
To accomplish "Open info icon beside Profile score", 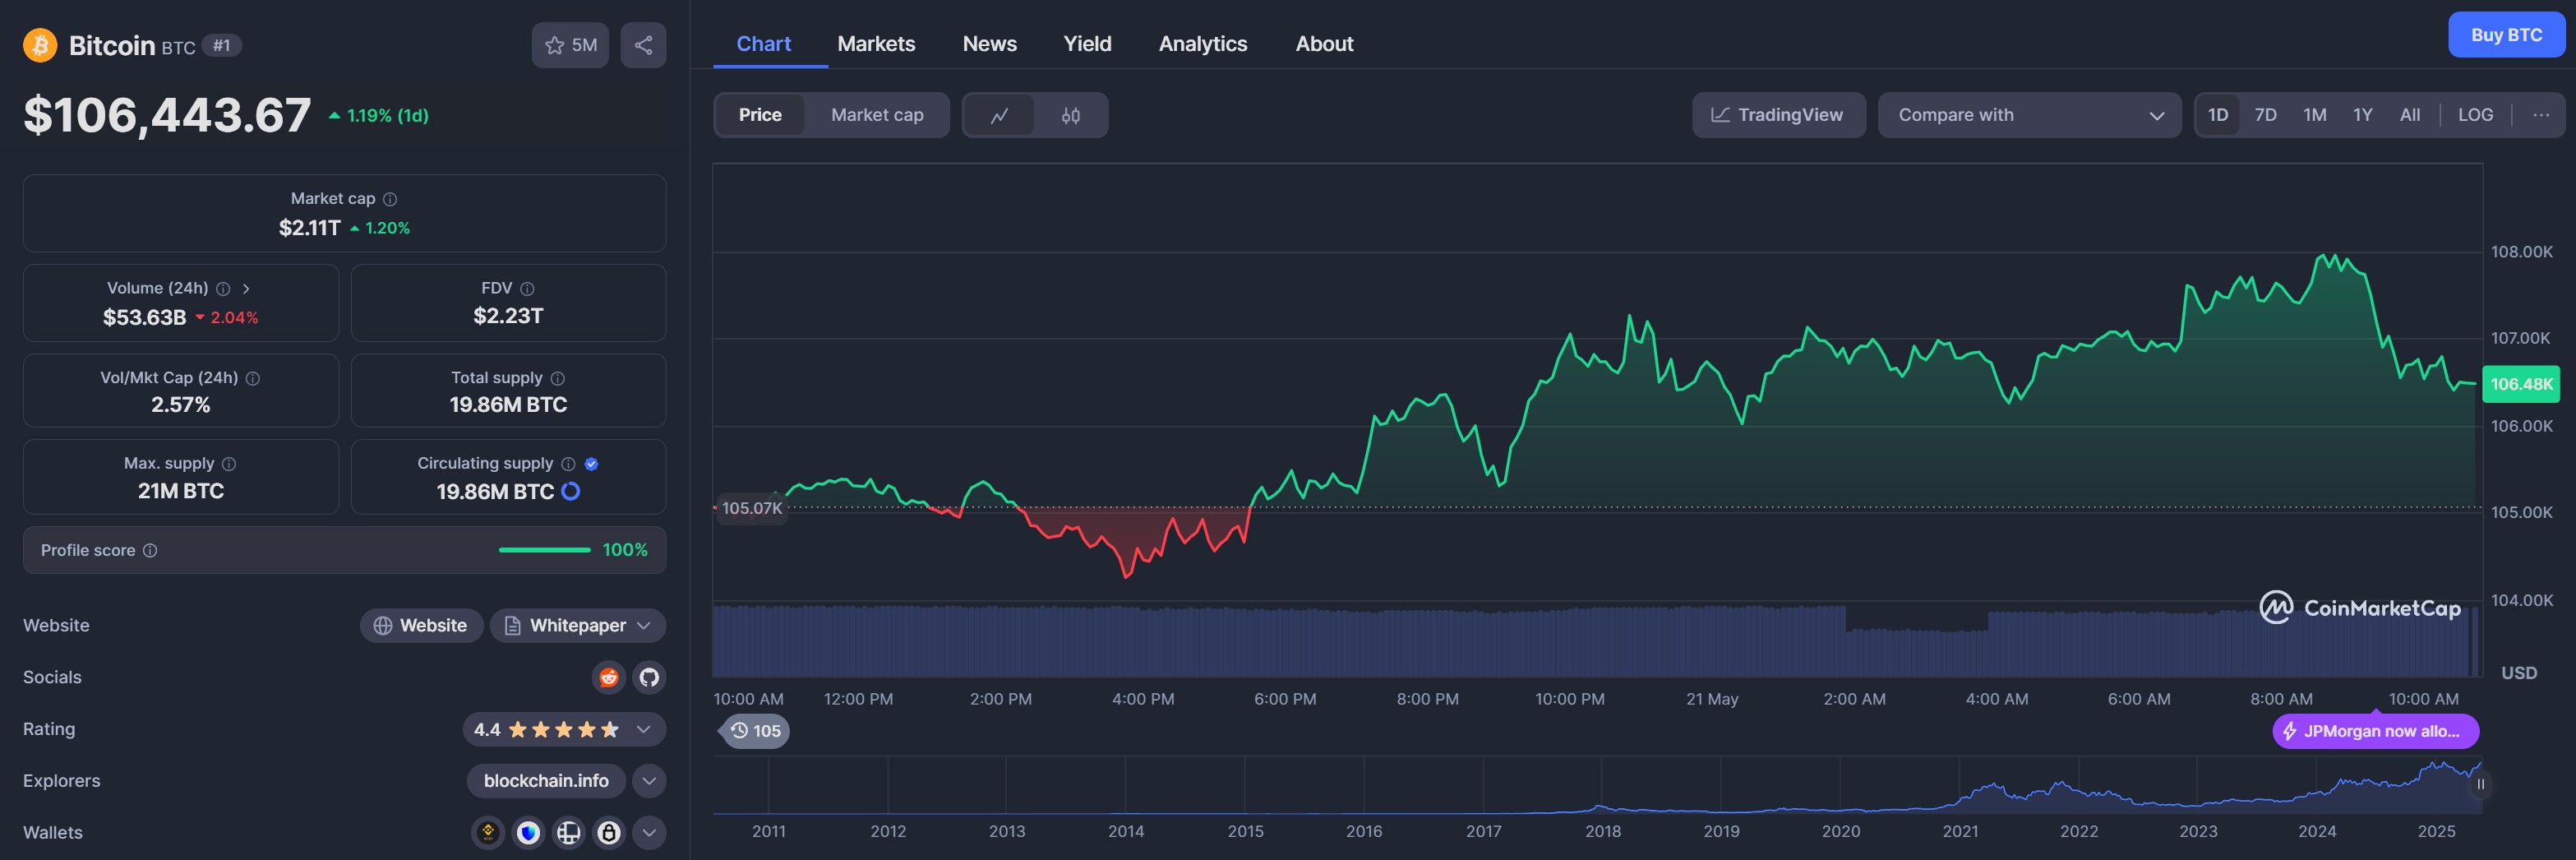I will pos(150,550).
